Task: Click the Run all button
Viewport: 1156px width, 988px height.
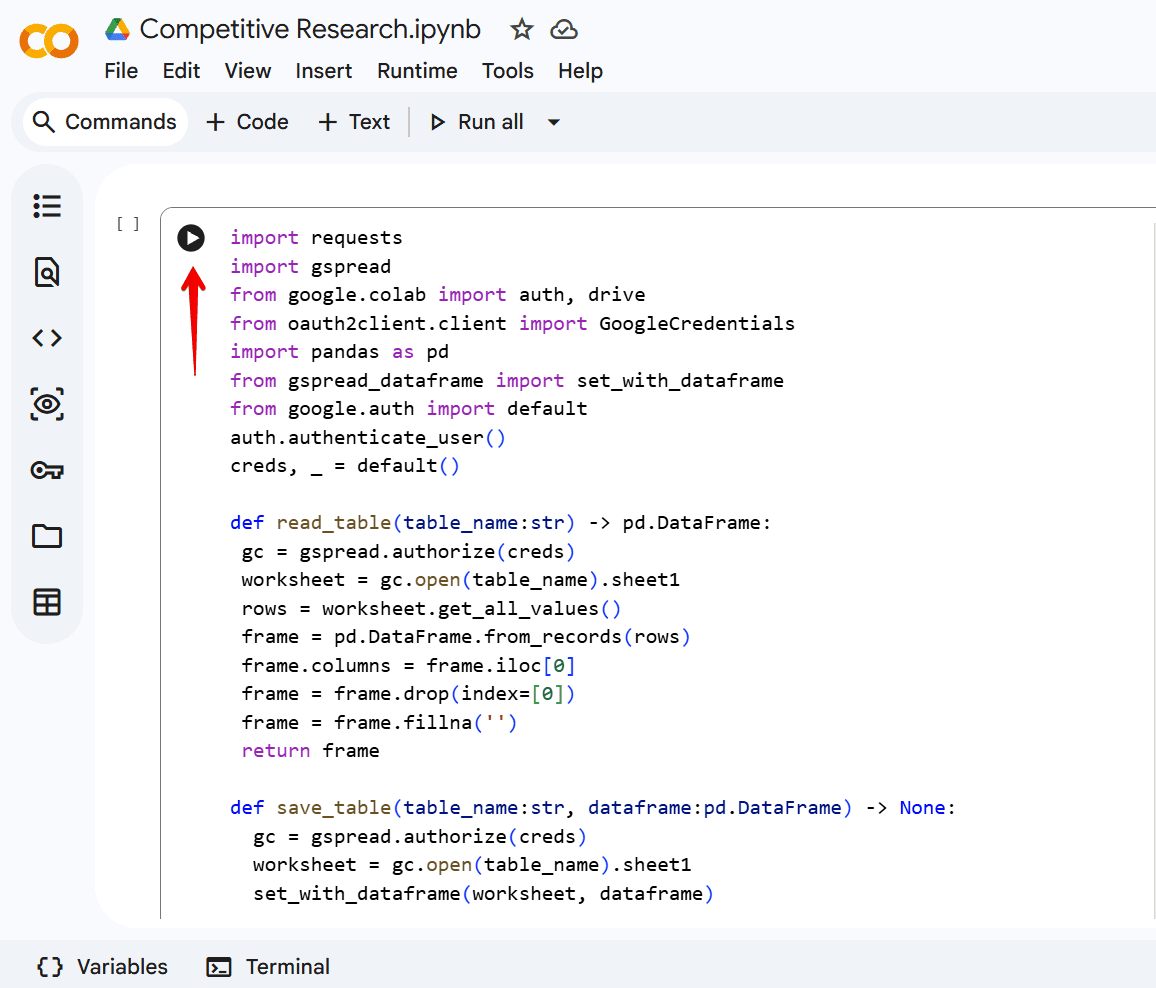Action: 477,122
